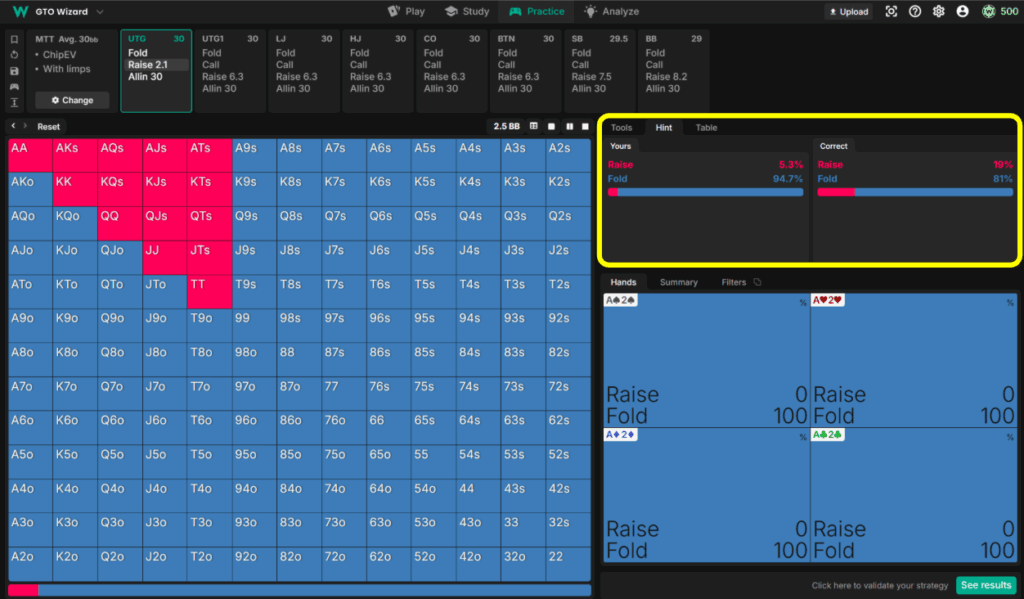This screenshot has width=1024, height=599.
Task: Click the game controller icon in sidebar
Action: coord(14,87)
